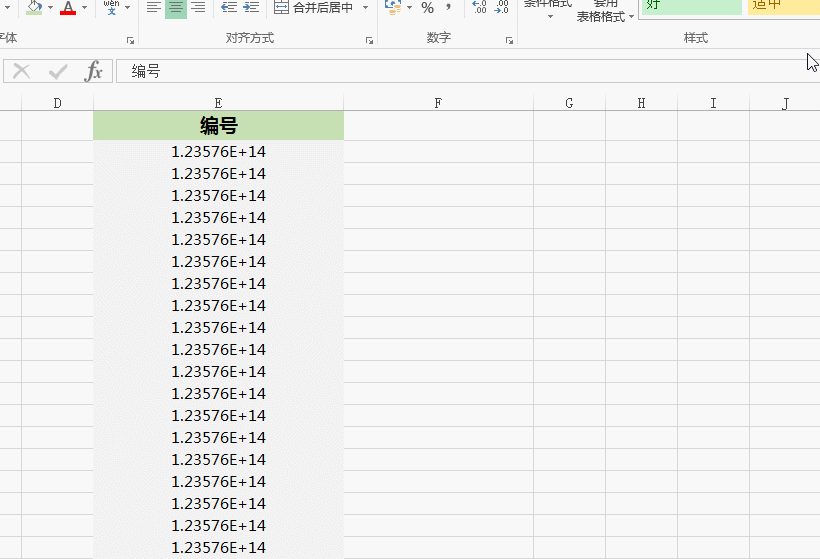The image size is (820, 559).
Task: Toggle center alignment
Action: (176, 7)
